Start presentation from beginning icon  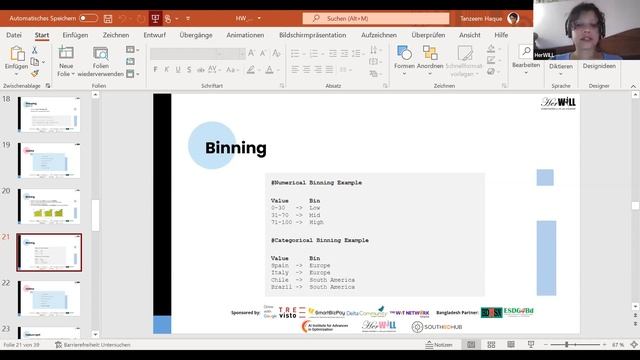point(155,18)
